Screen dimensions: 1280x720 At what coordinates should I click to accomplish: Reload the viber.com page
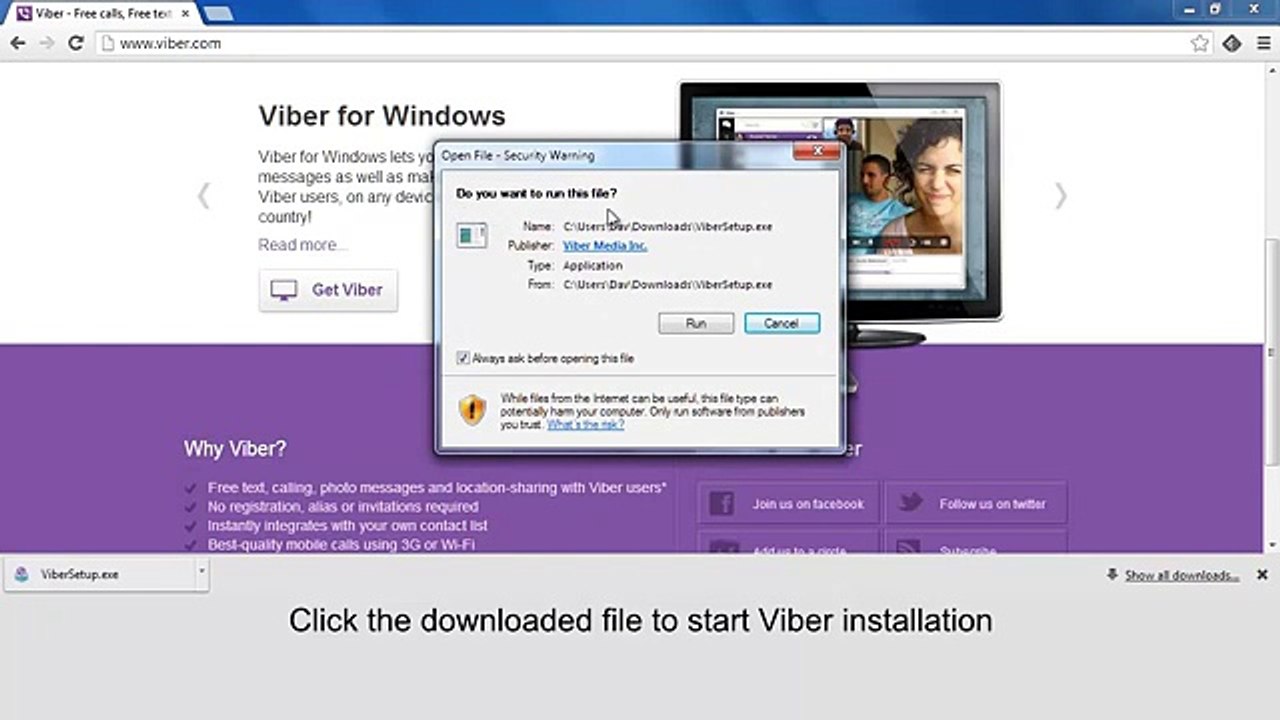(x=75, y=43)
